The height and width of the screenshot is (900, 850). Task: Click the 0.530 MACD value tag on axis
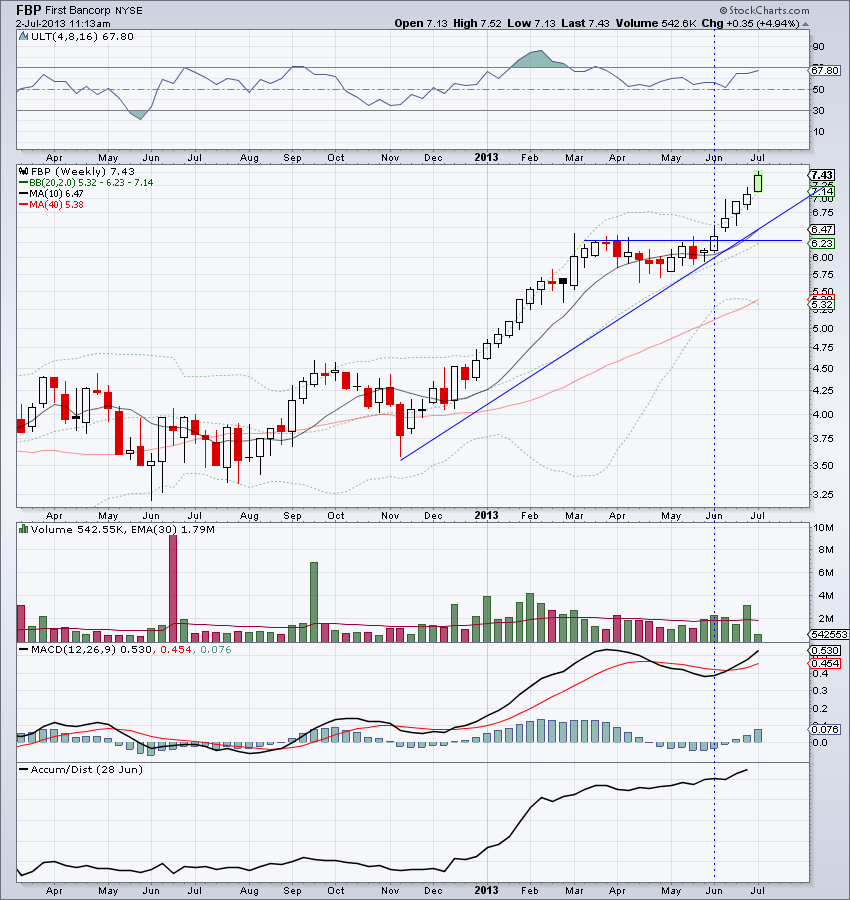(x=825, y=650)
